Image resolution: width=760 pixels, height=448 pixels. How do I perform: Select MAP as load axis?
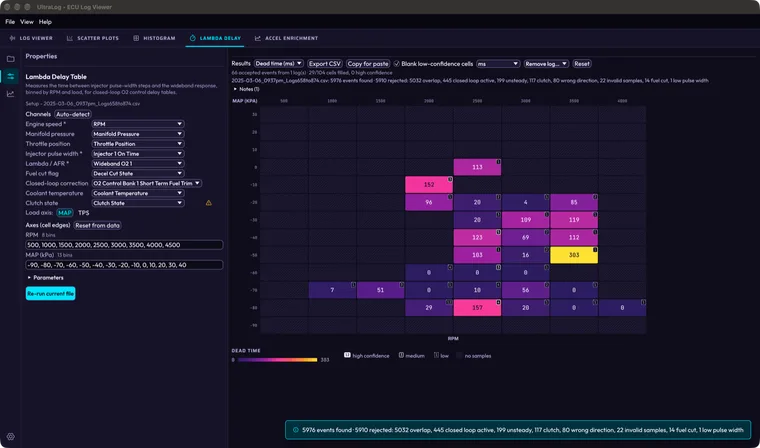tap(65, 212)
